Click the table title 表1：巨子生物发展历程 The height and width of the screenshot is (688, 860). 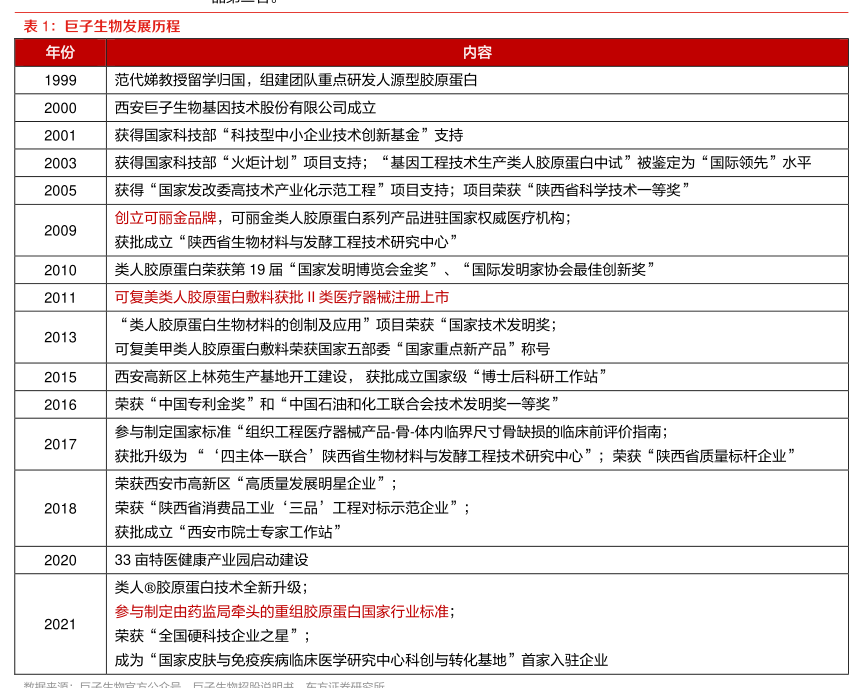coord(102,26)
